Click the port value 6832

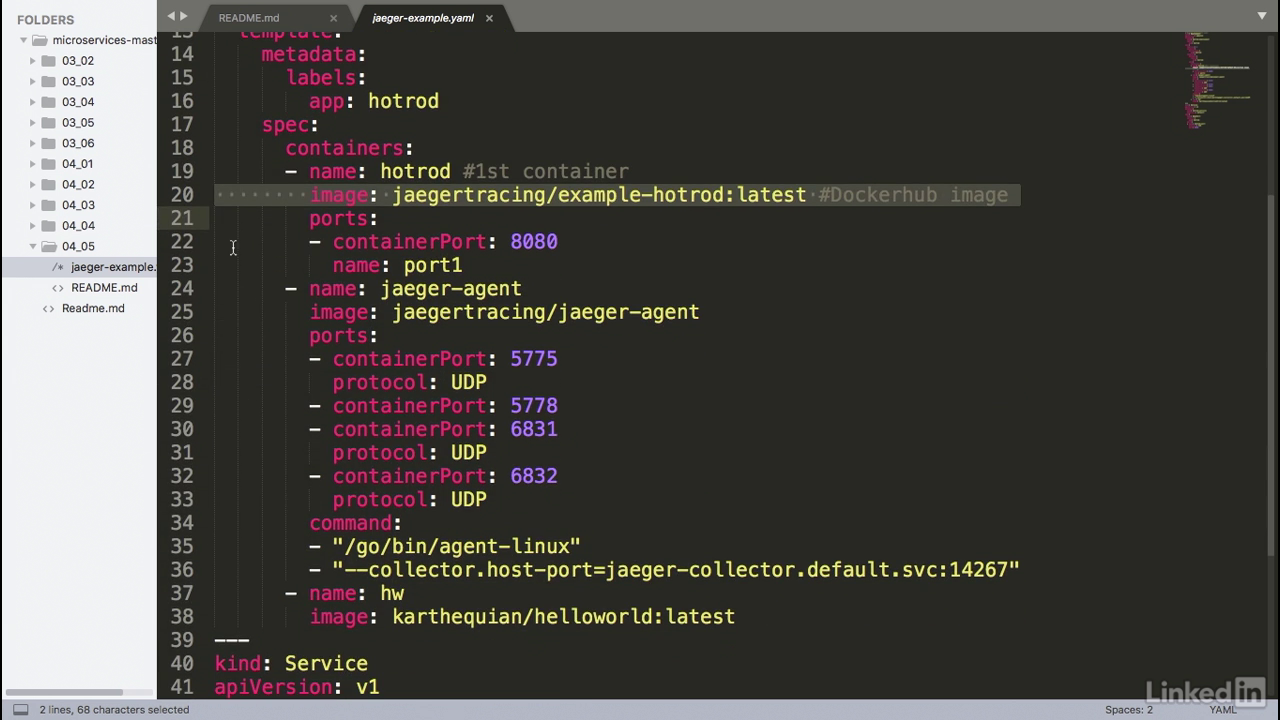[534, 476]
